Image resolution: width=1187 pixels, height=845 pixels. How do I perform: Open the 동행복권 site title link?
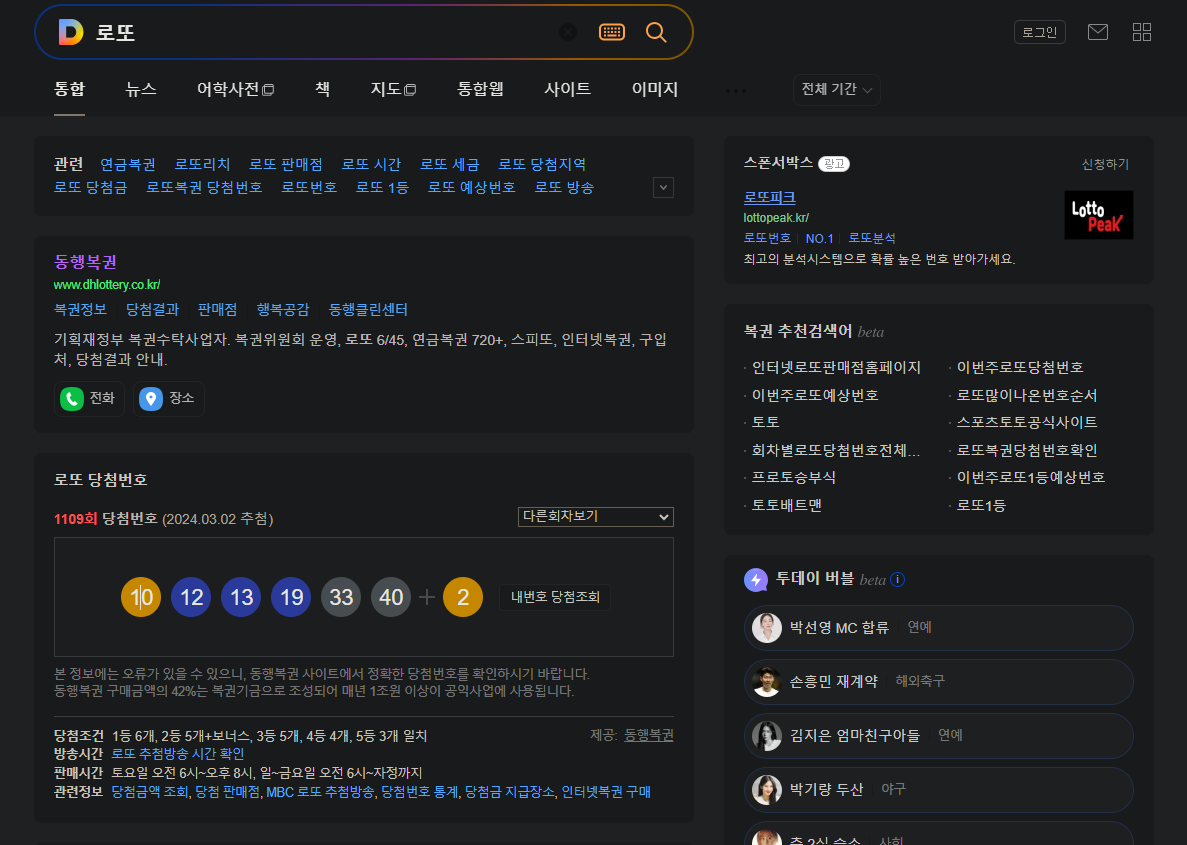point(85,262)
